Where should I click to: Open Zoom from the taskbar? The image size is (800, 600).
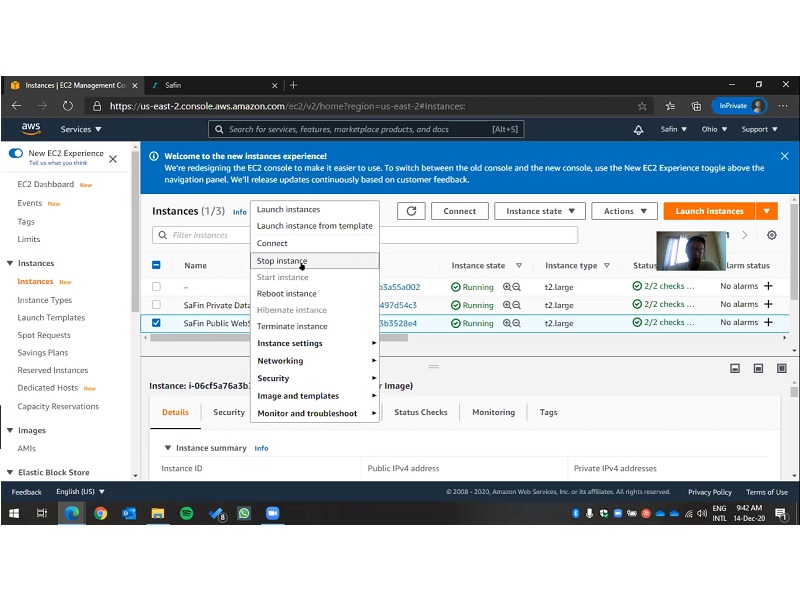(x=272, y=513)
